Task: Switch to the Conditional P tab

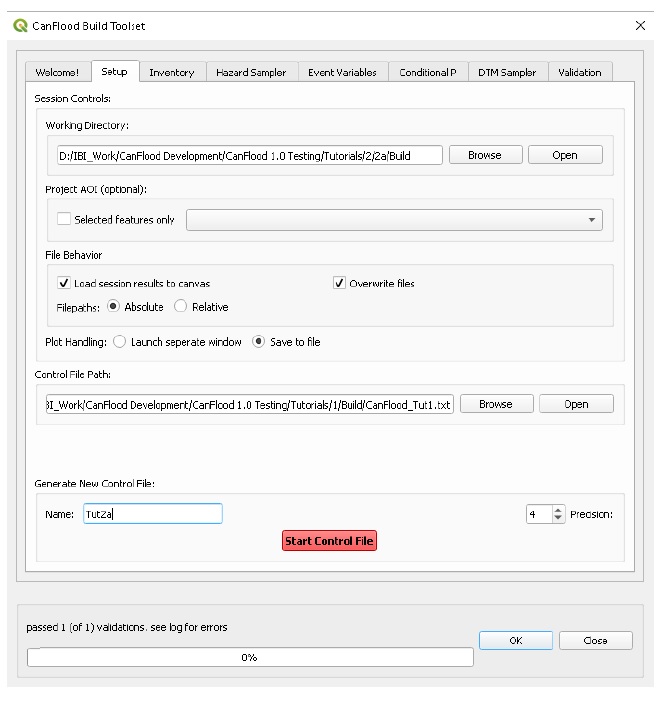Action: pyautogui.click(x=428, y=72)
